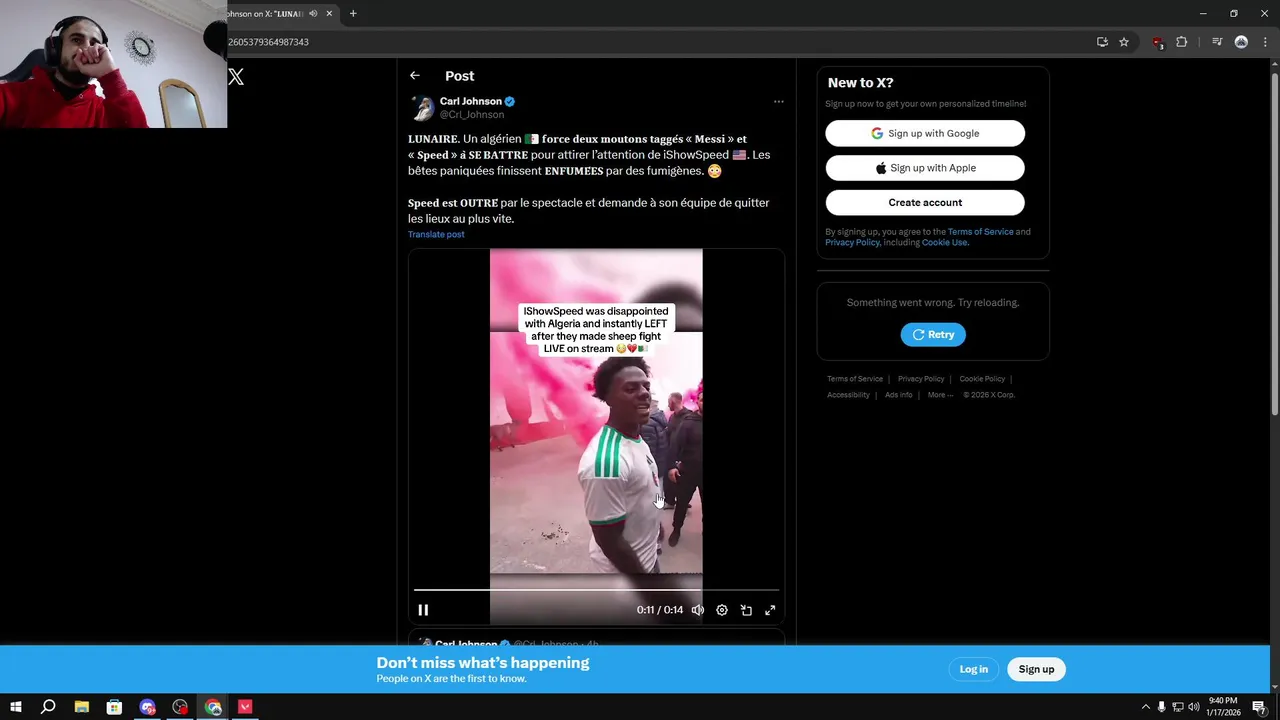Click the Create account button
1280x720 pixels.
coord(925,202)
